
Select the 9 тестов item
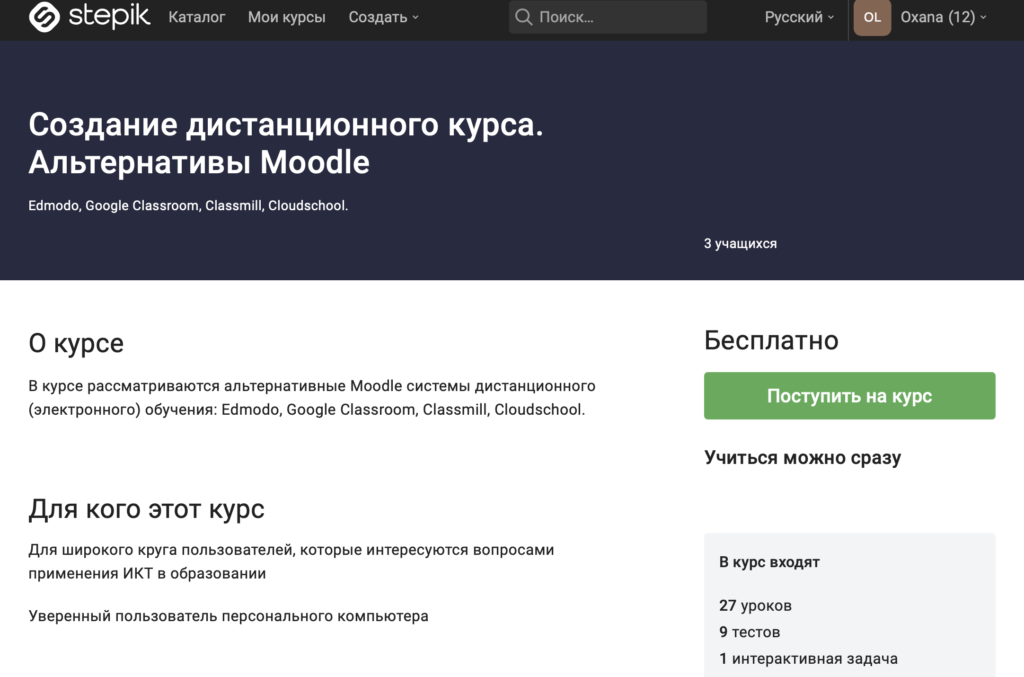[749, 632]
